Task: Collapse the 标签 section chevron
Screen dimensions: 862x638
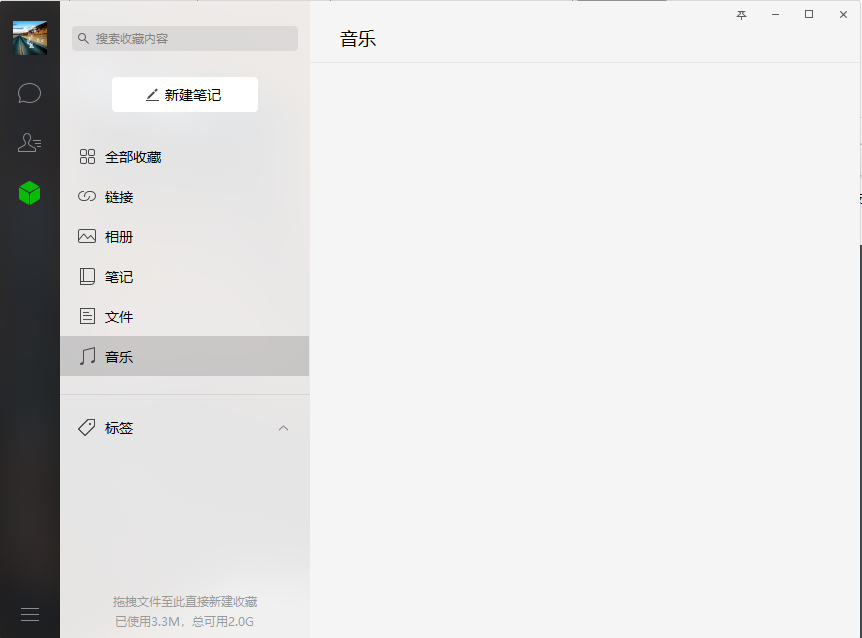Action: [283, 428]
